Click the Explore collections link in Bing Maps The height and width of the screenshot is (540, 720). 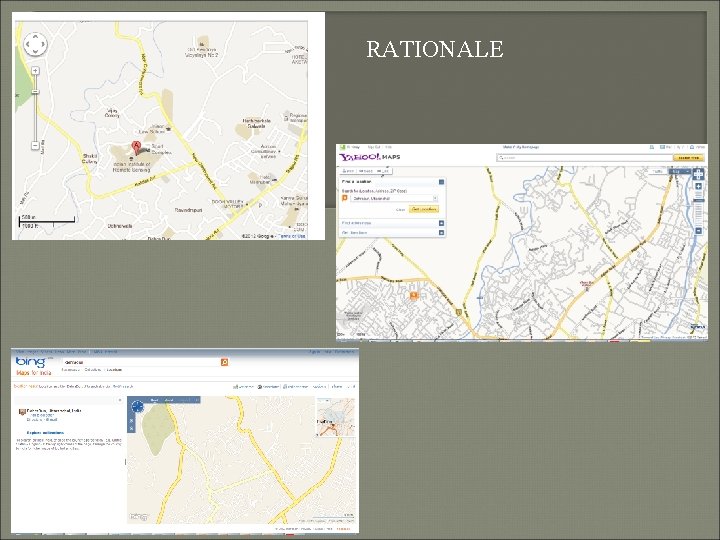45,433
